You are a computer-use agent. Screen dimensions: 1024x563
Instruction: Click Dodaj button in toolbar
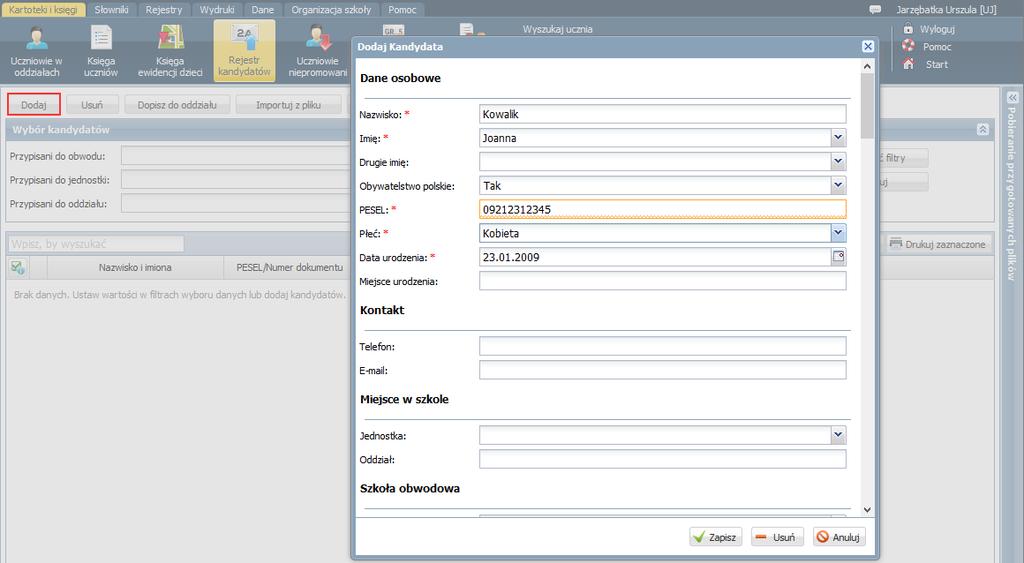click(x=34, y=105)
